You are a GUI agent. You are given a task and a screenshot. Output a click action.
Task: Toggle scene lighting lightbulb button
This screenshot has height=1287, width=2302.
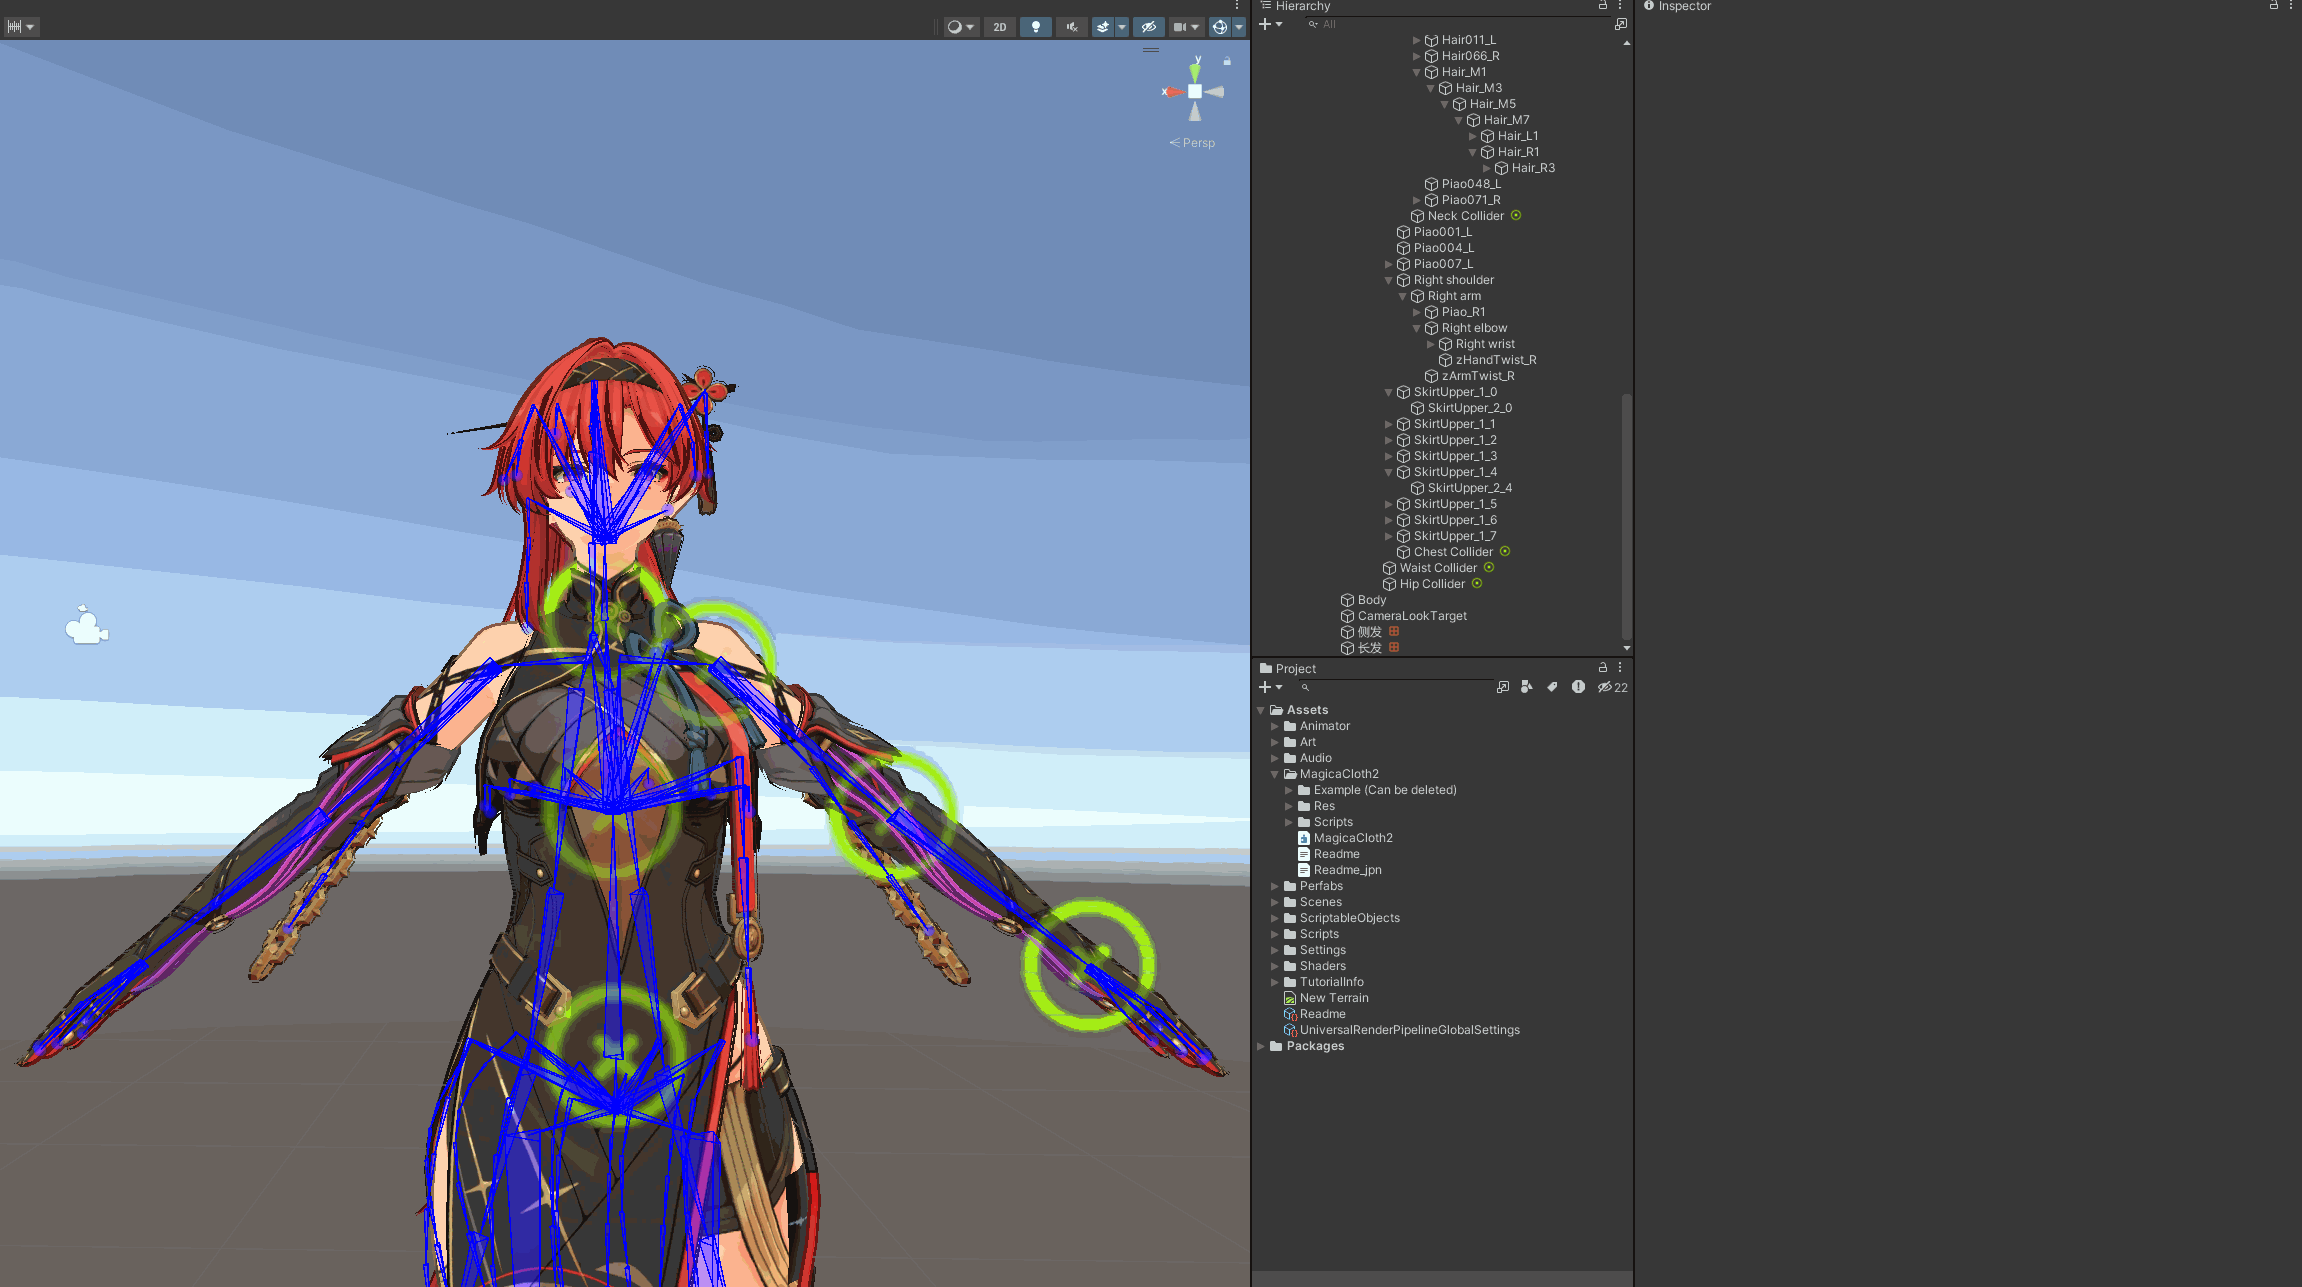click(x=1035, y=27)
